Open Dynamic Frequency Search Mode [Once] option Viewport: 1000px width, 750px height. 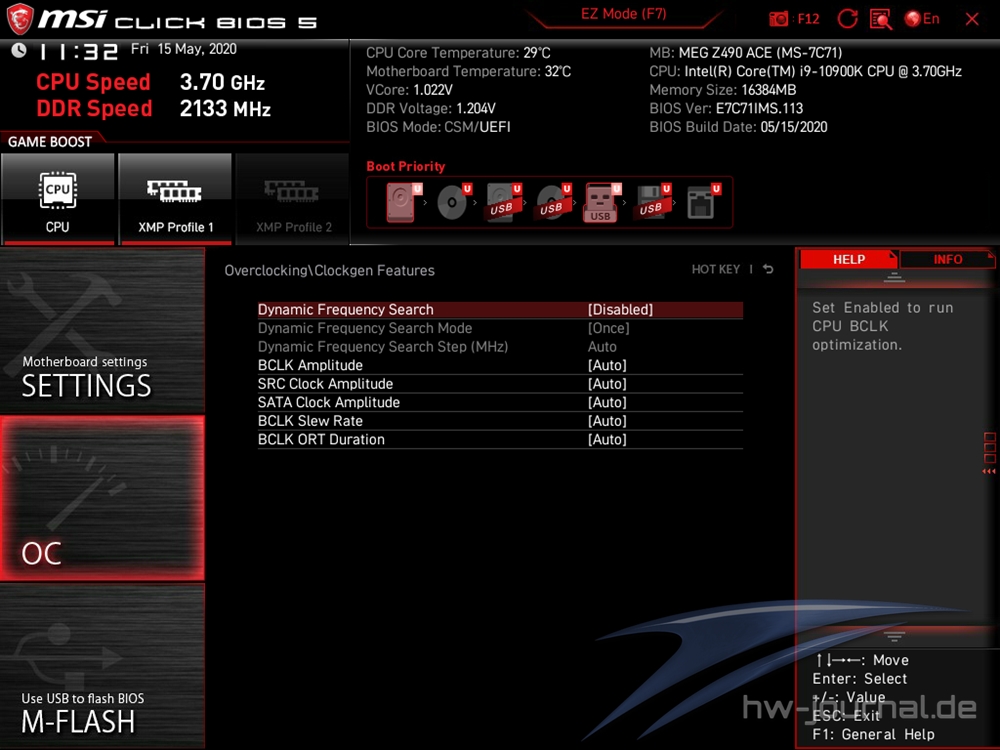point(500,328)
